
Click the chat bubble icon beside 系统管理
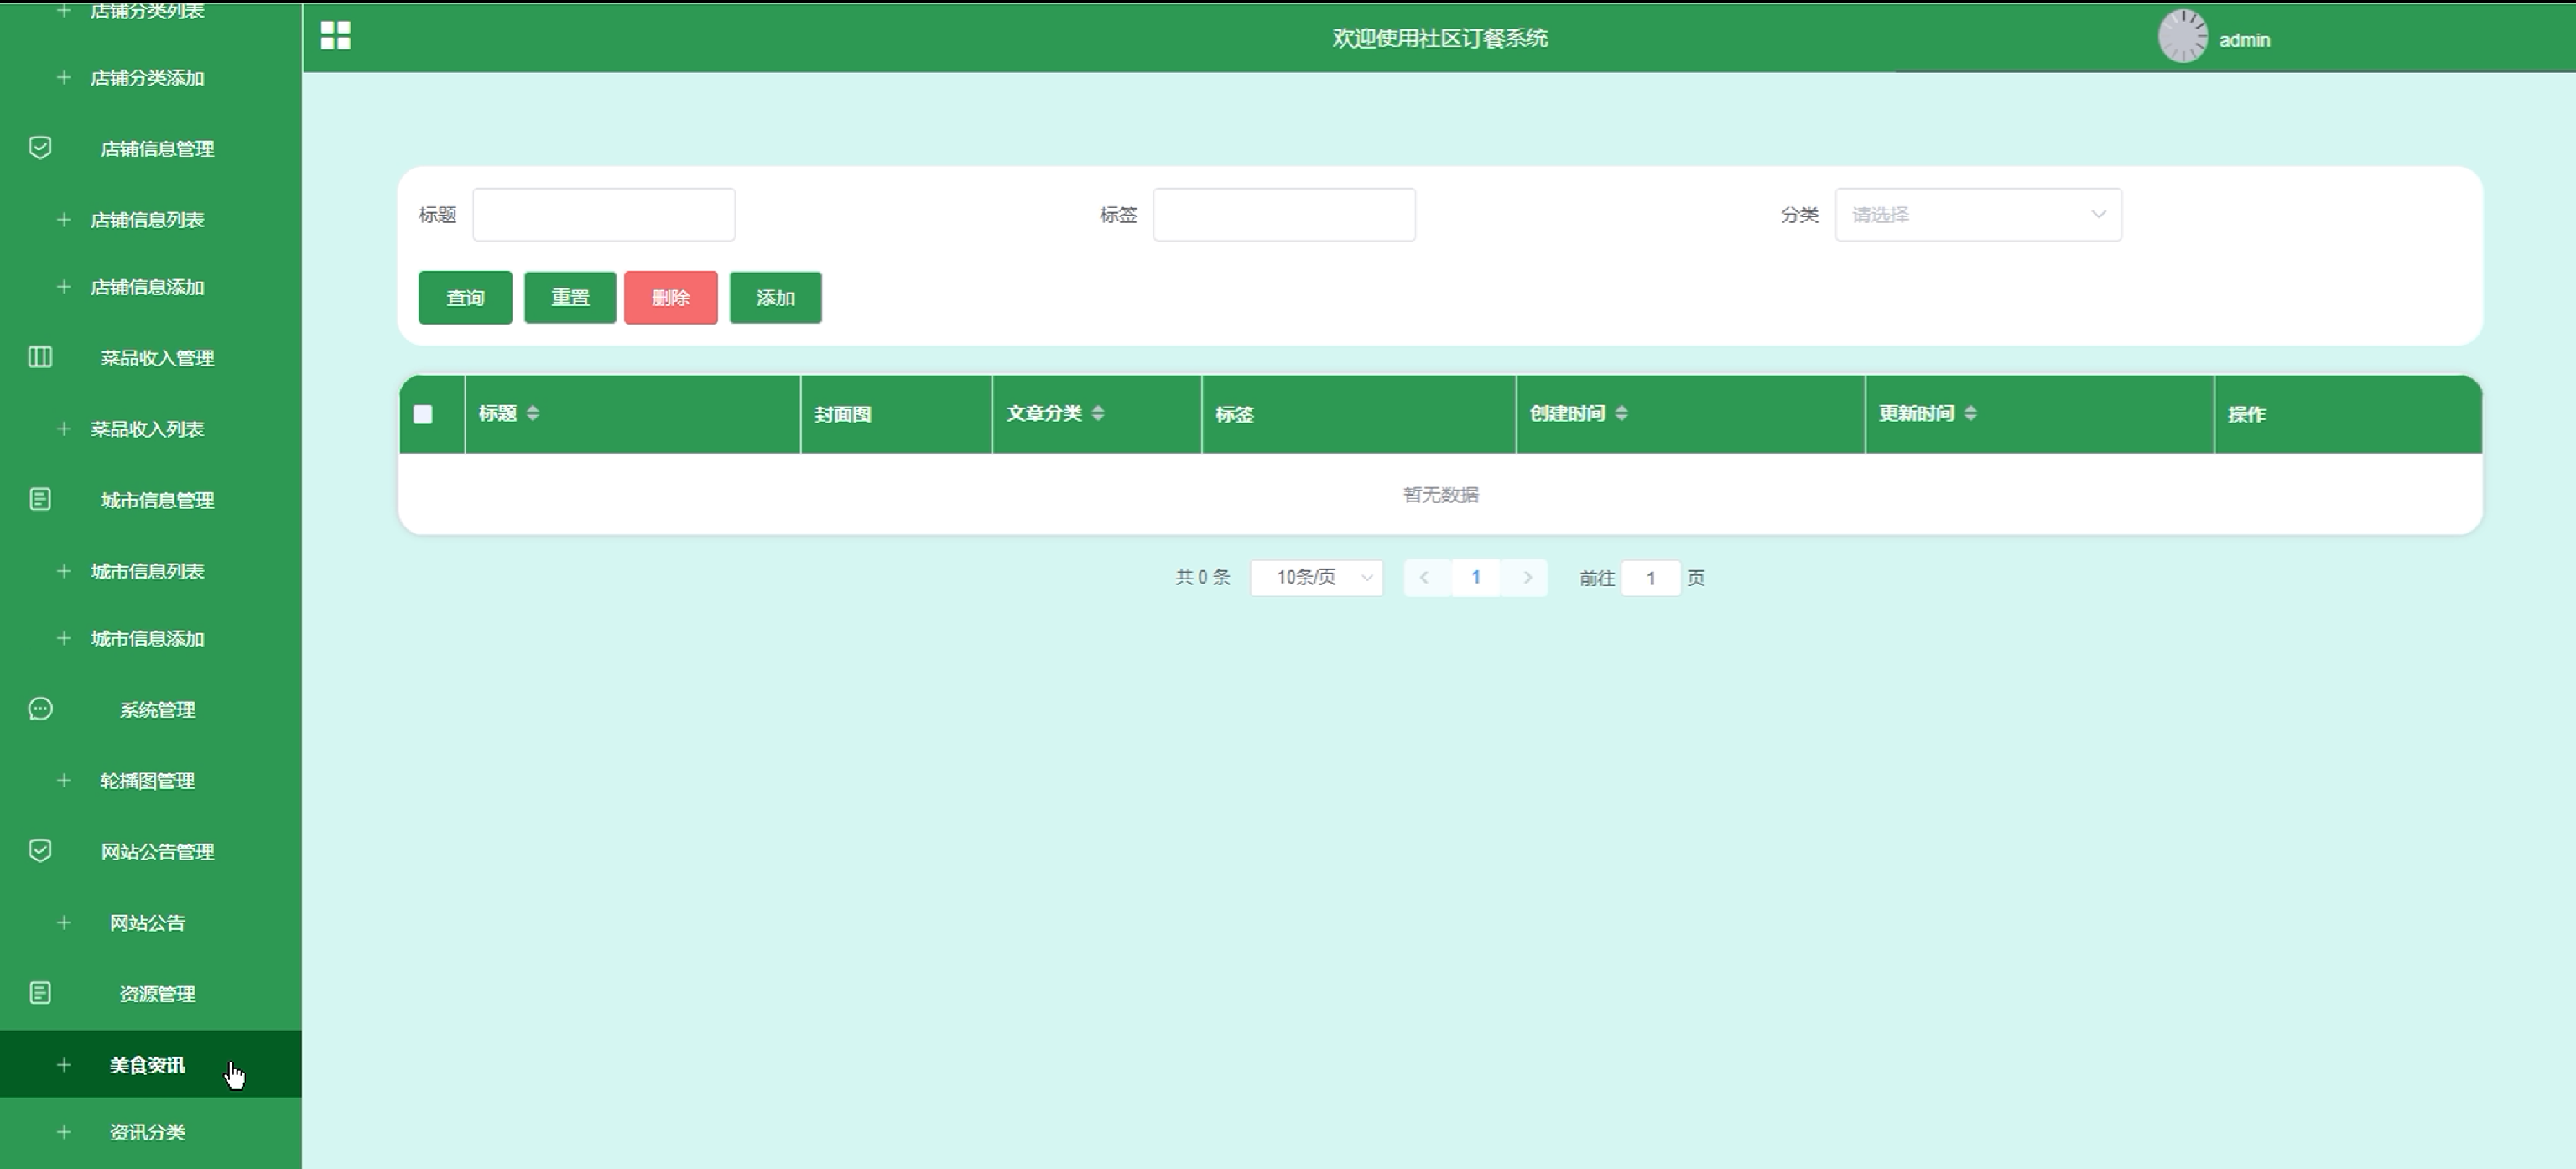(x=40, y=709)
